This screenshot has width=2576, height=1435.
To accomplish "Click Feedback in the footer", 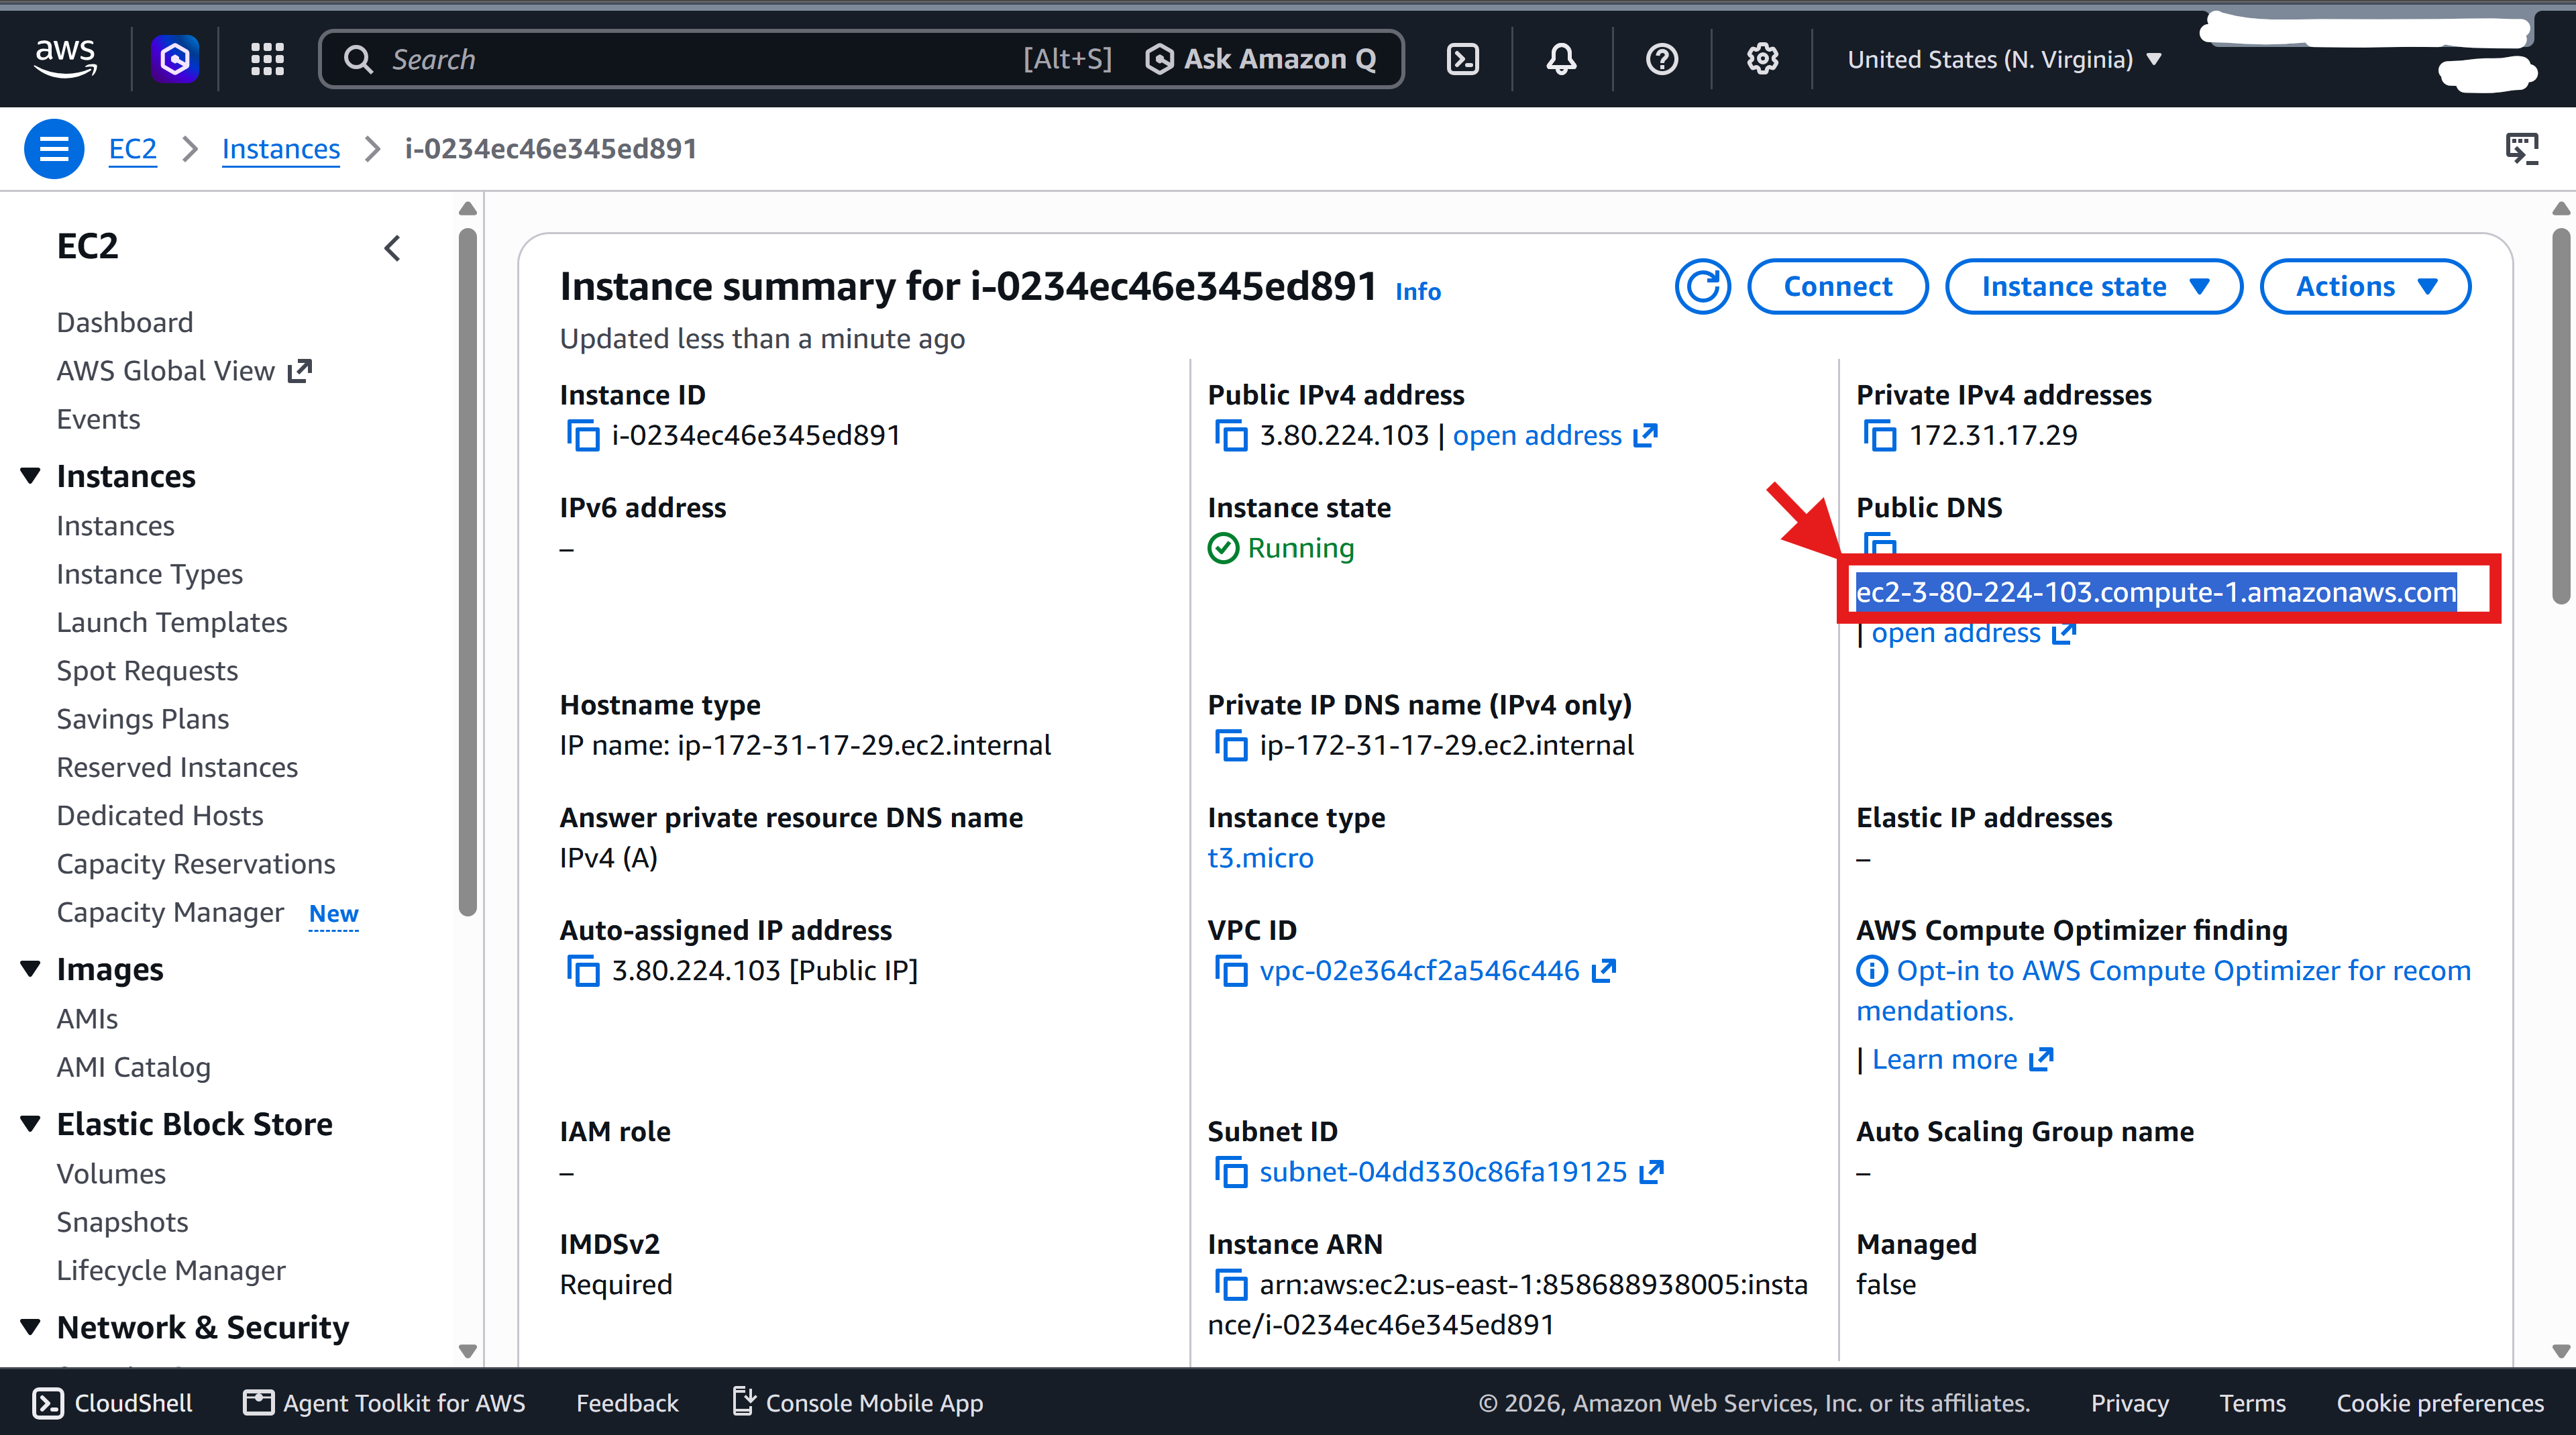I will coord(627,1403).
